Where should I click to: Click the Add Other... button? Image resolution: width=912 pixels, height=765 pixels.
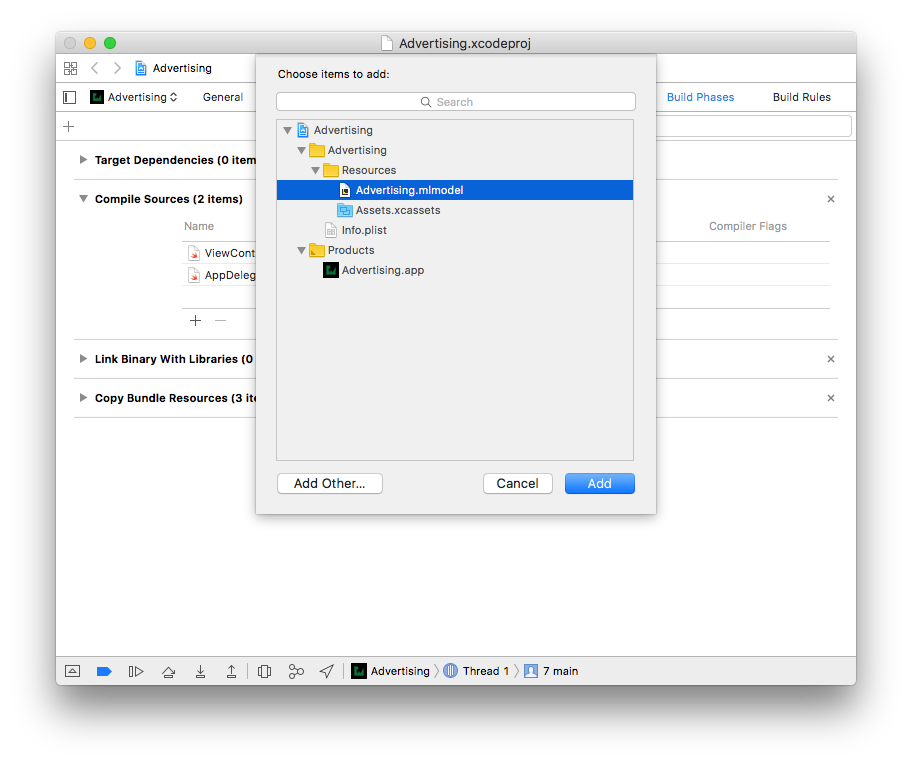[330, 483]
